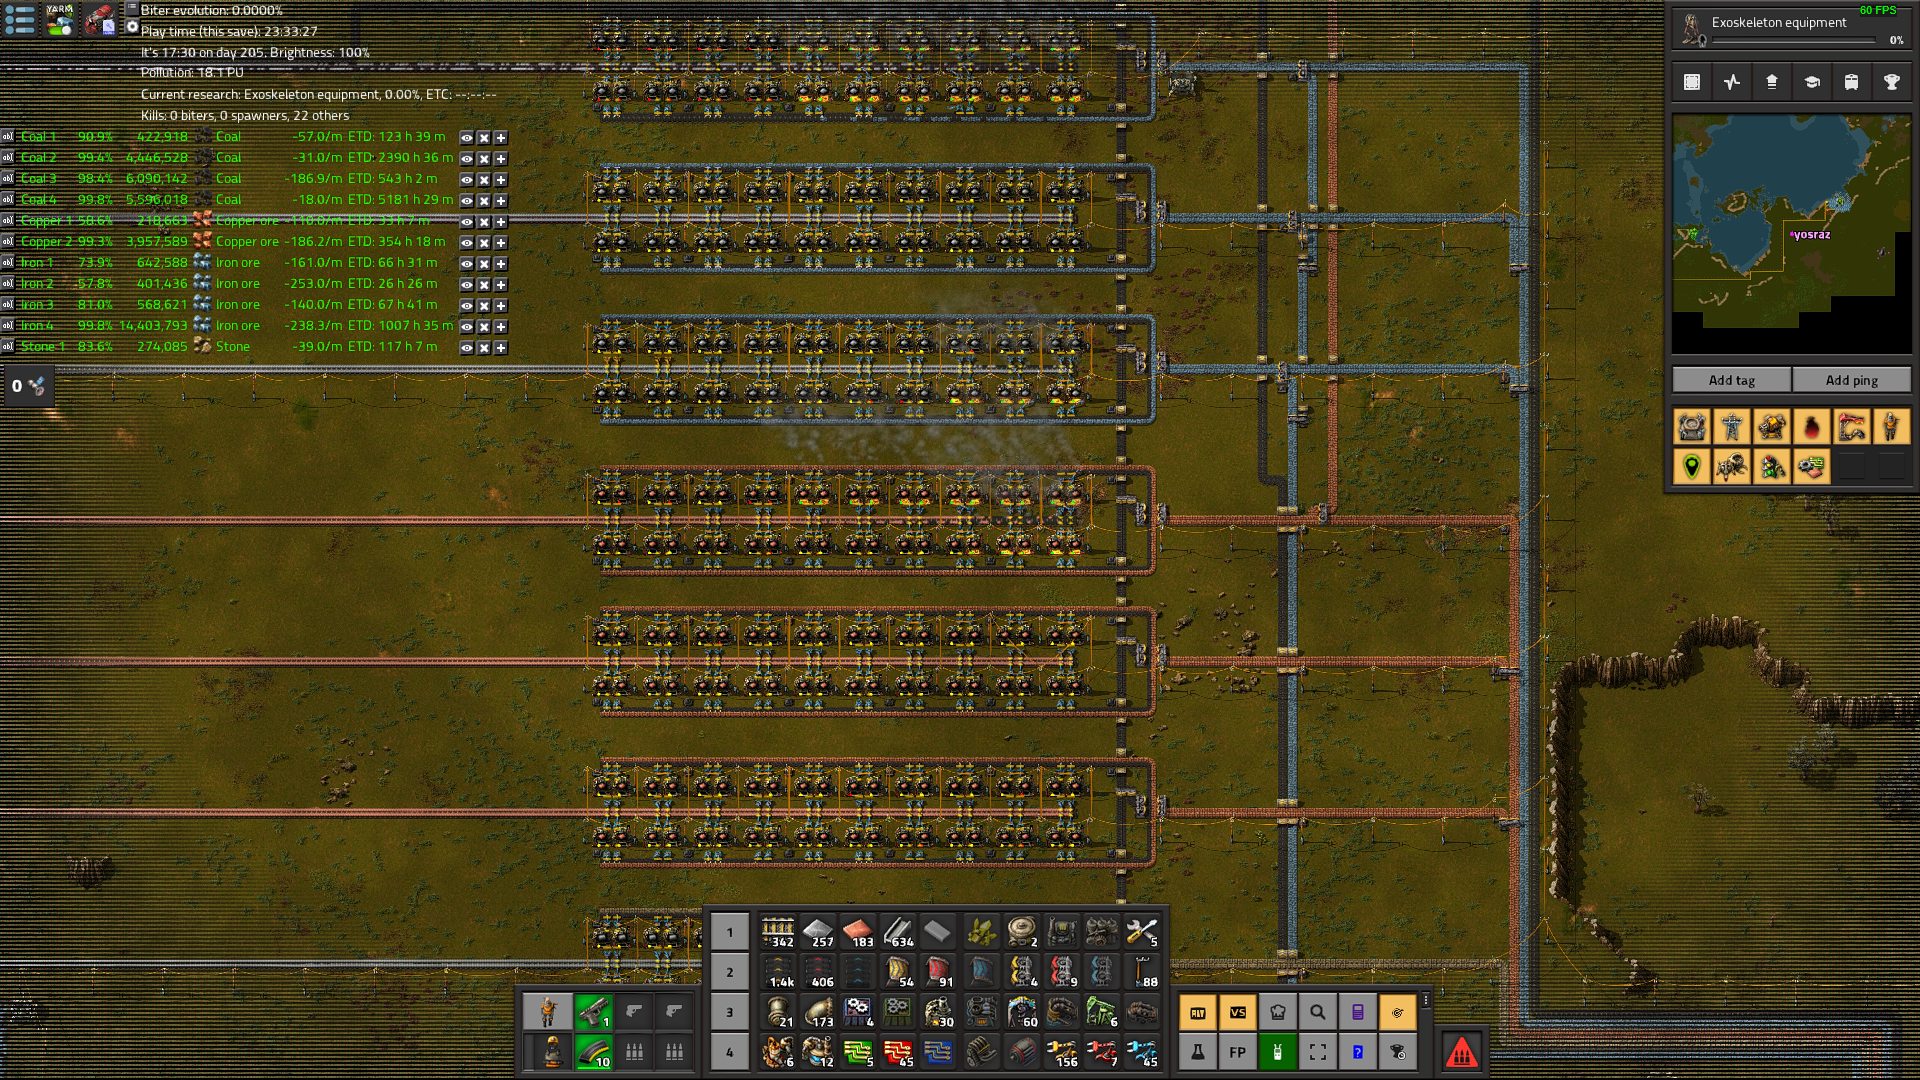Click Exoskeleton equipment research progress bar
Image resolution: width=1920 pixels, height=1080 pixels.
1793,41
